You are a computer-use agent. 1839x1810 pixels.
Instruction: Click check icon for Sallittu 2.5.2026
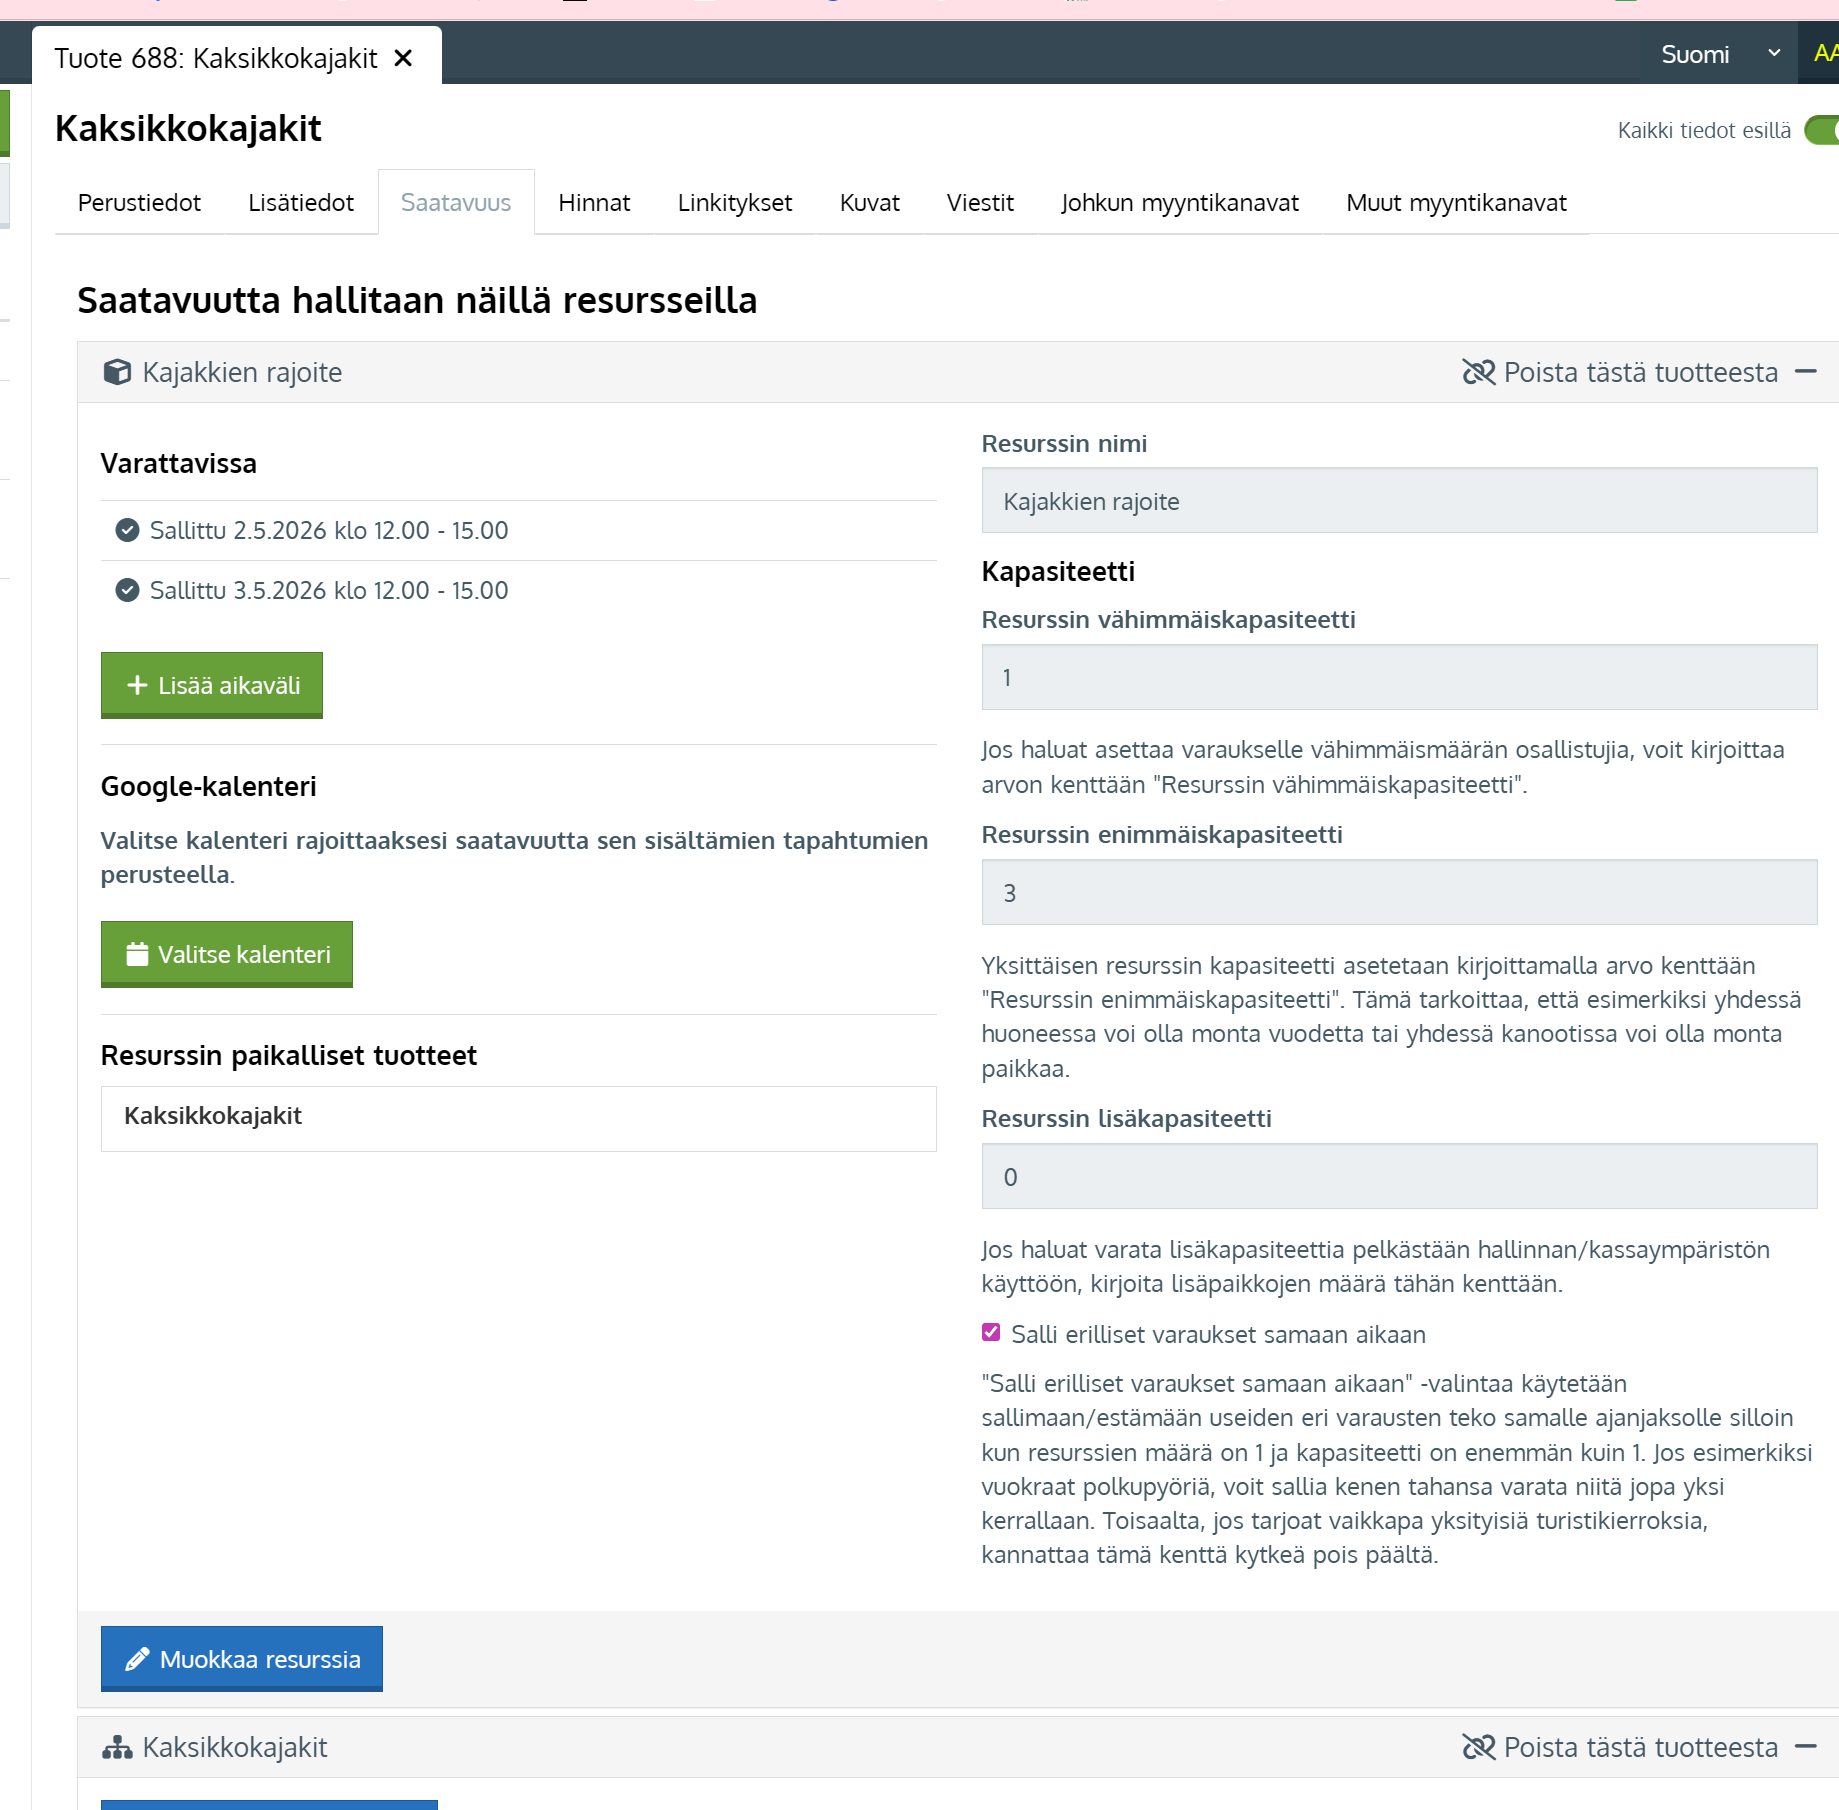click(127, 530)
